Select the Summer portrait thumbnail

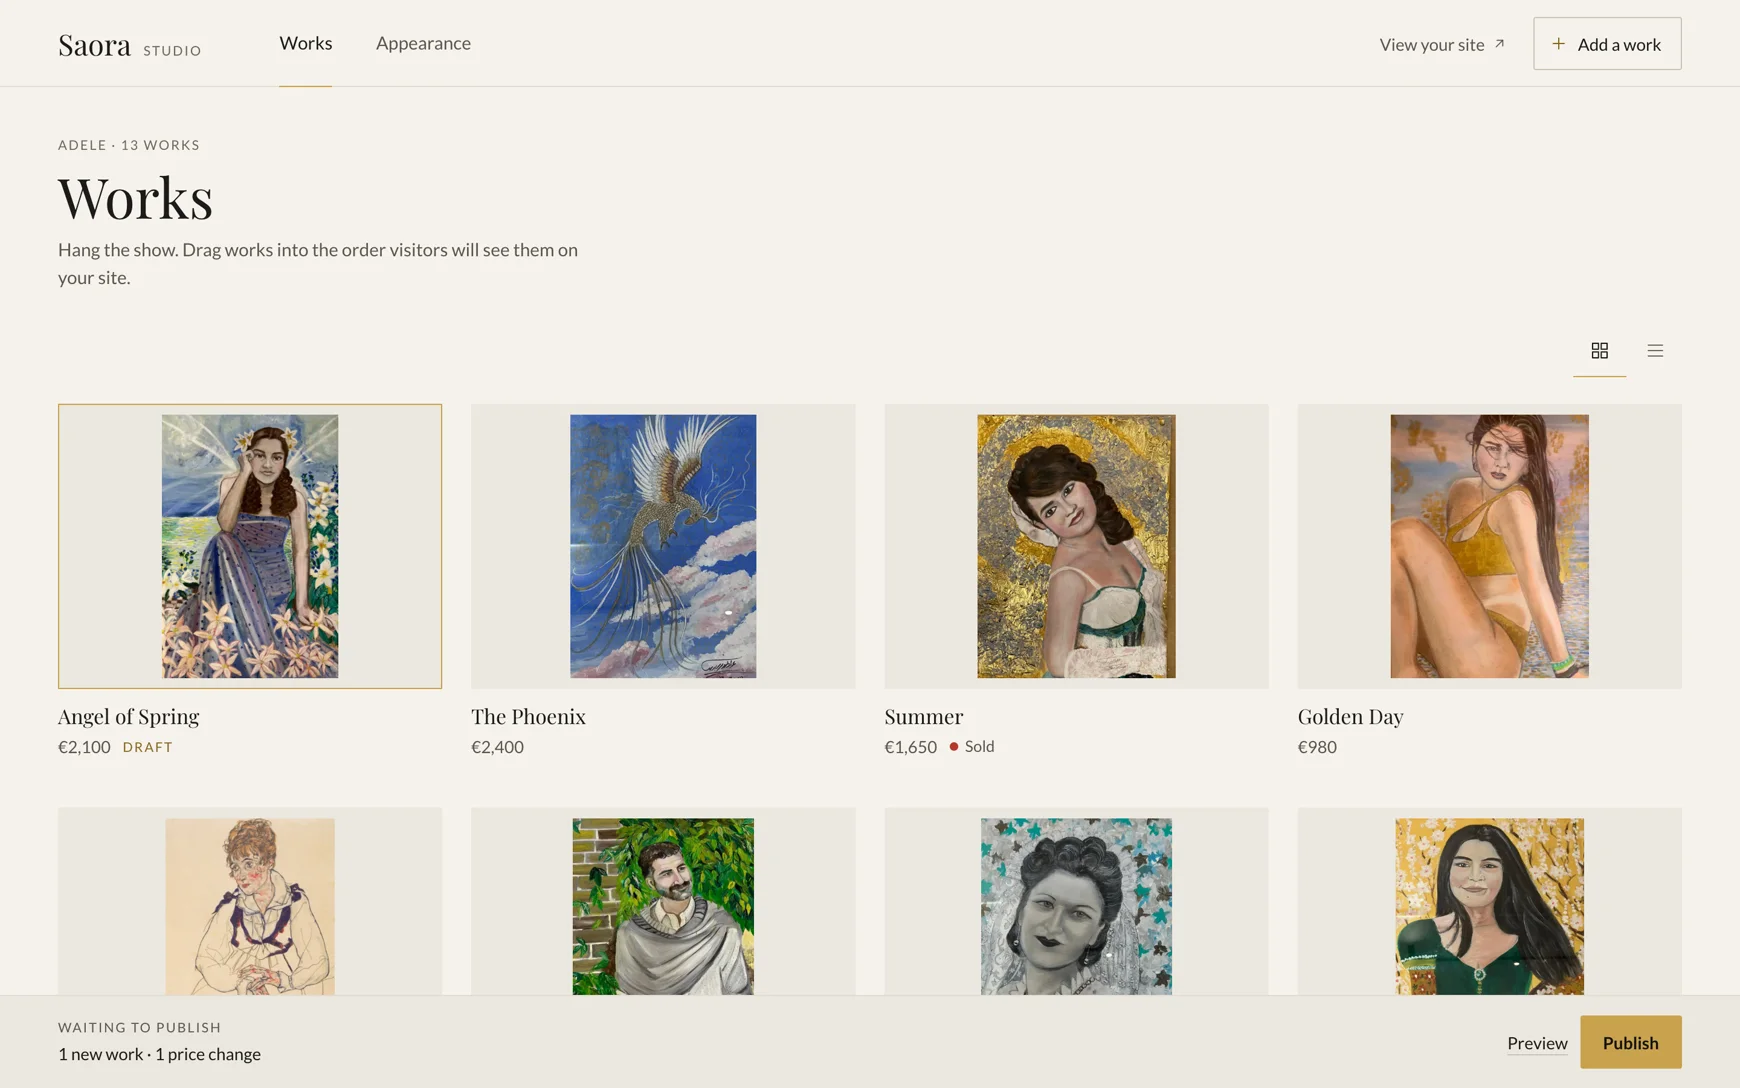tap(1076, 546)
